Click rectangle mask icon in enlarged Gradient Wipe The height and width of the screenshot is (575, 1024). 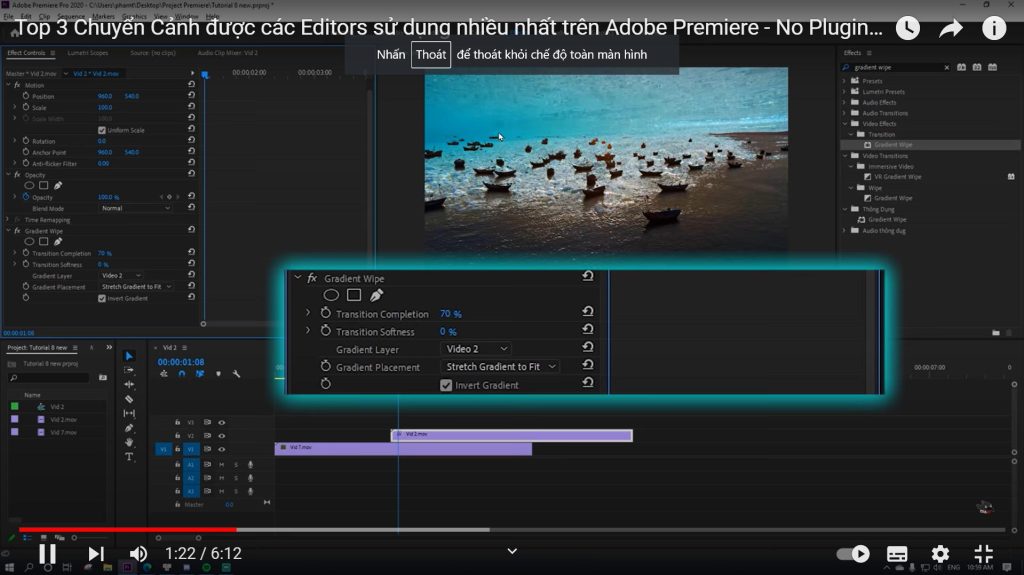(x=354, y=295)
